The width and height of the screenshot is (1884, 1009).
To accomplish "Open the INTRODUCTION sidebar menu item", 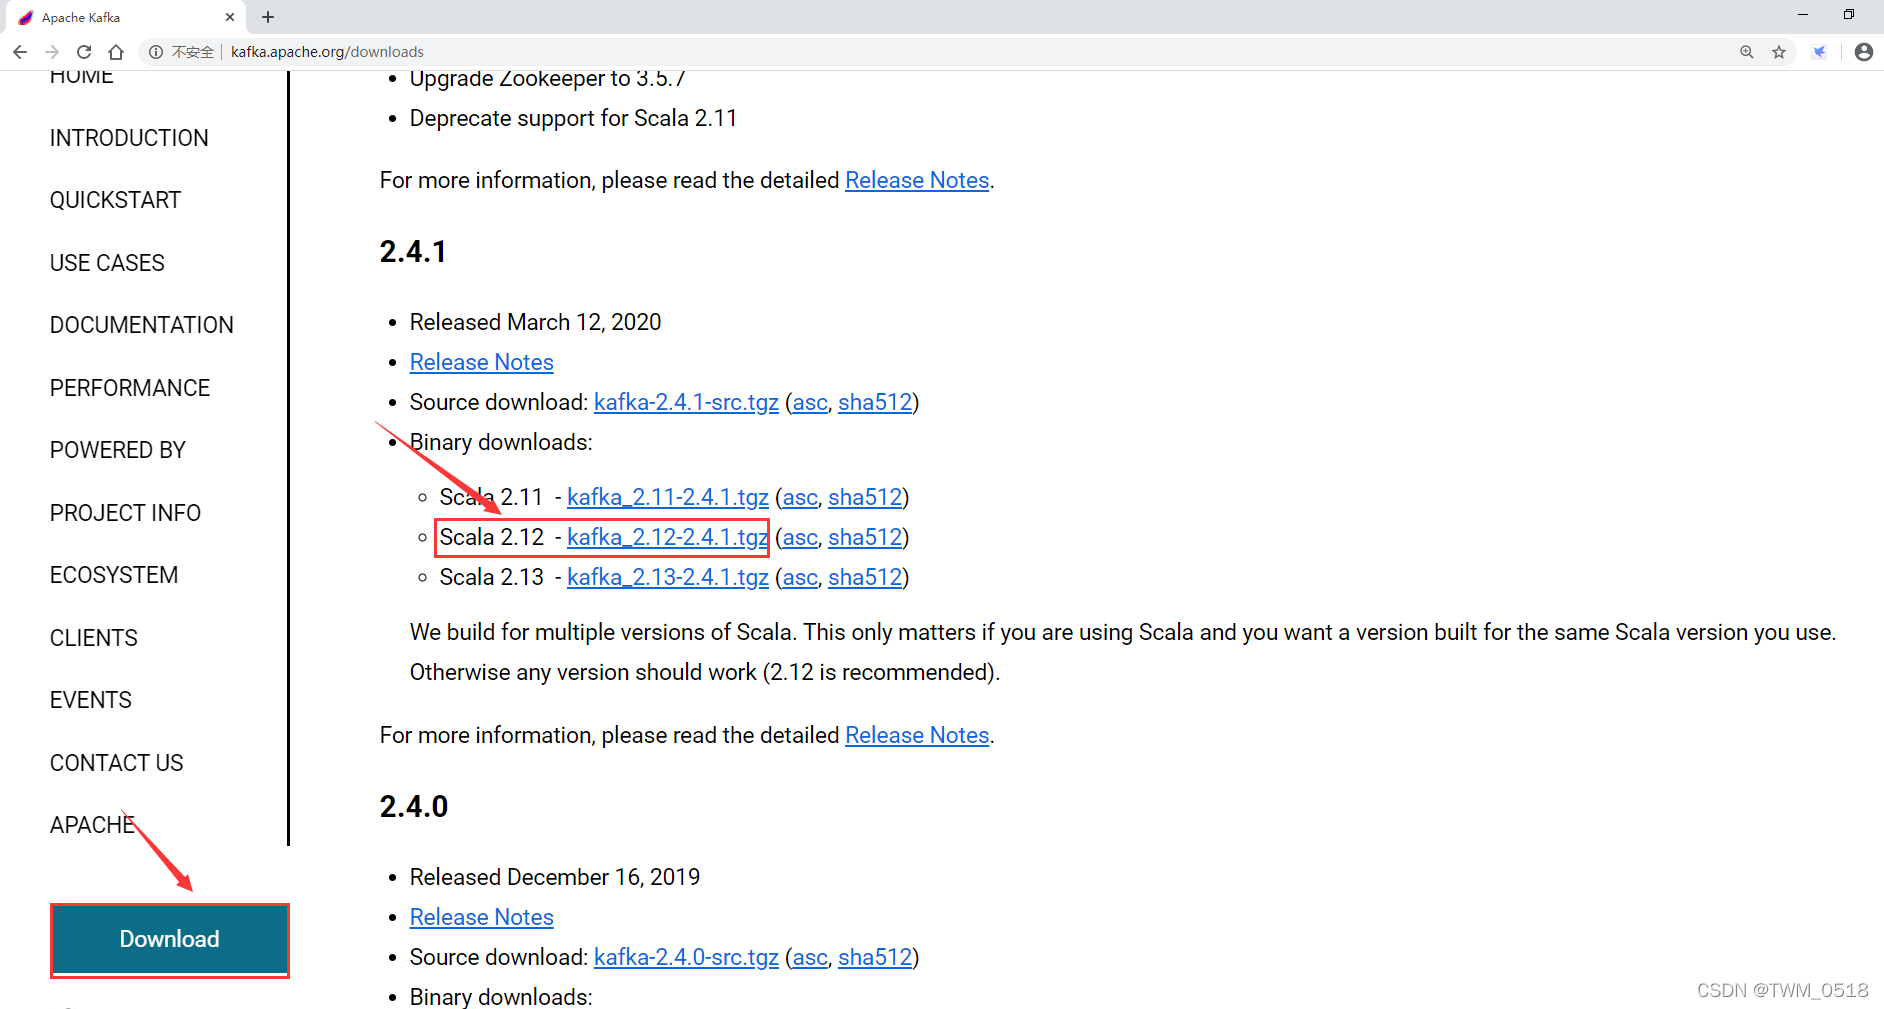I will (x=129, y=138).
